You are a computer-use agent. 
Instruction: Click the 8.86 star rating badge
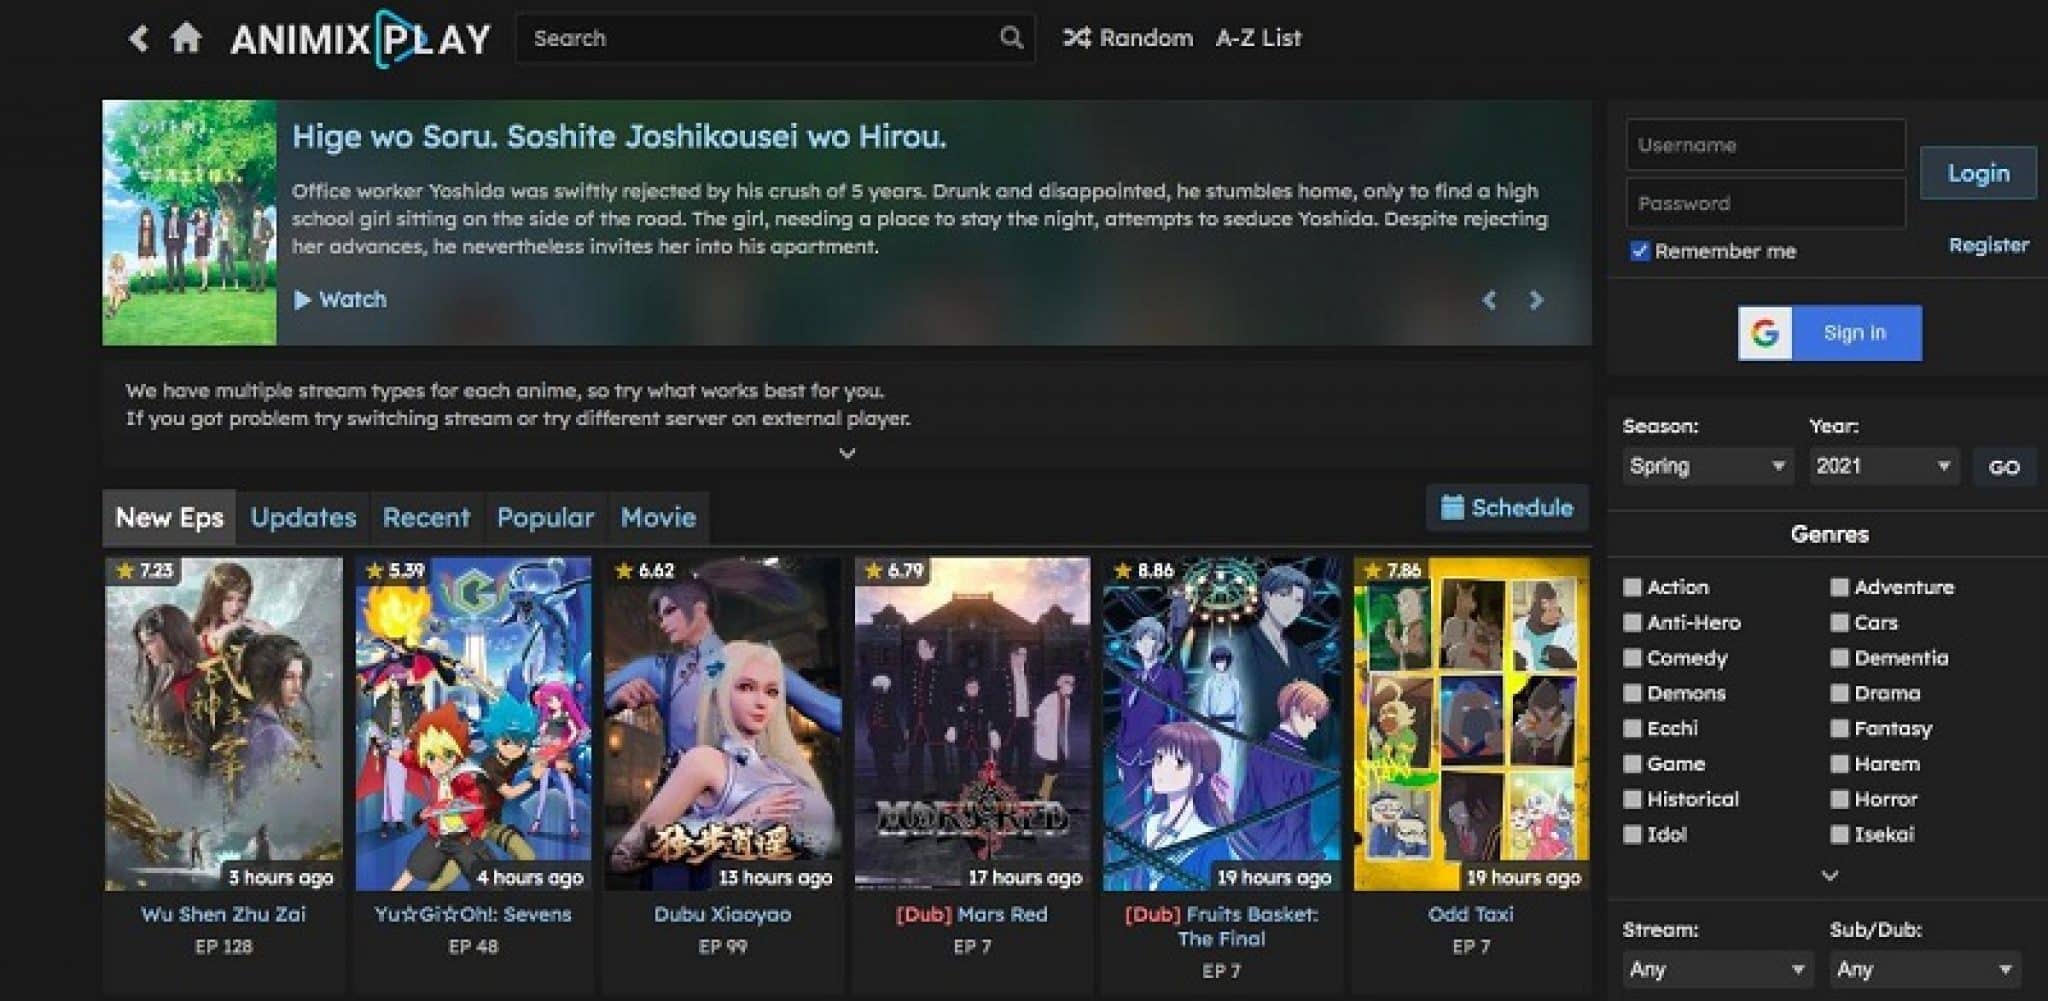coord(1143,571)
